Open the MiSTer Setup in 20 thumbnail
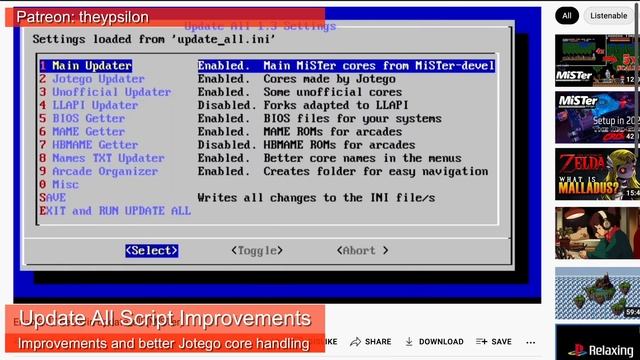Image resolution: width=640 pixels, height=360 pixels. coord(597,117)
